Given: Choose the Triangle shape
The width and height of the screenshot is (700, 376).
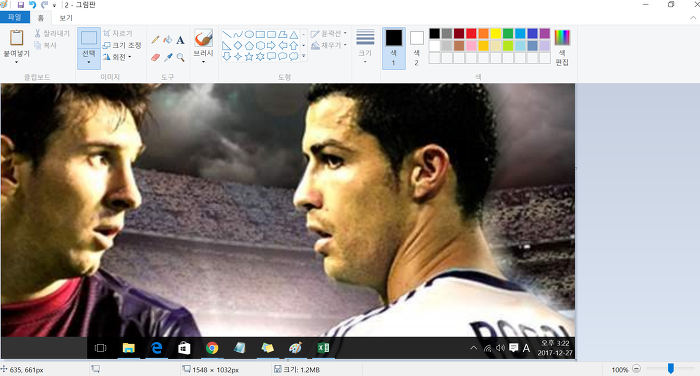Looking at the screenshot, I should click(294, 34).
